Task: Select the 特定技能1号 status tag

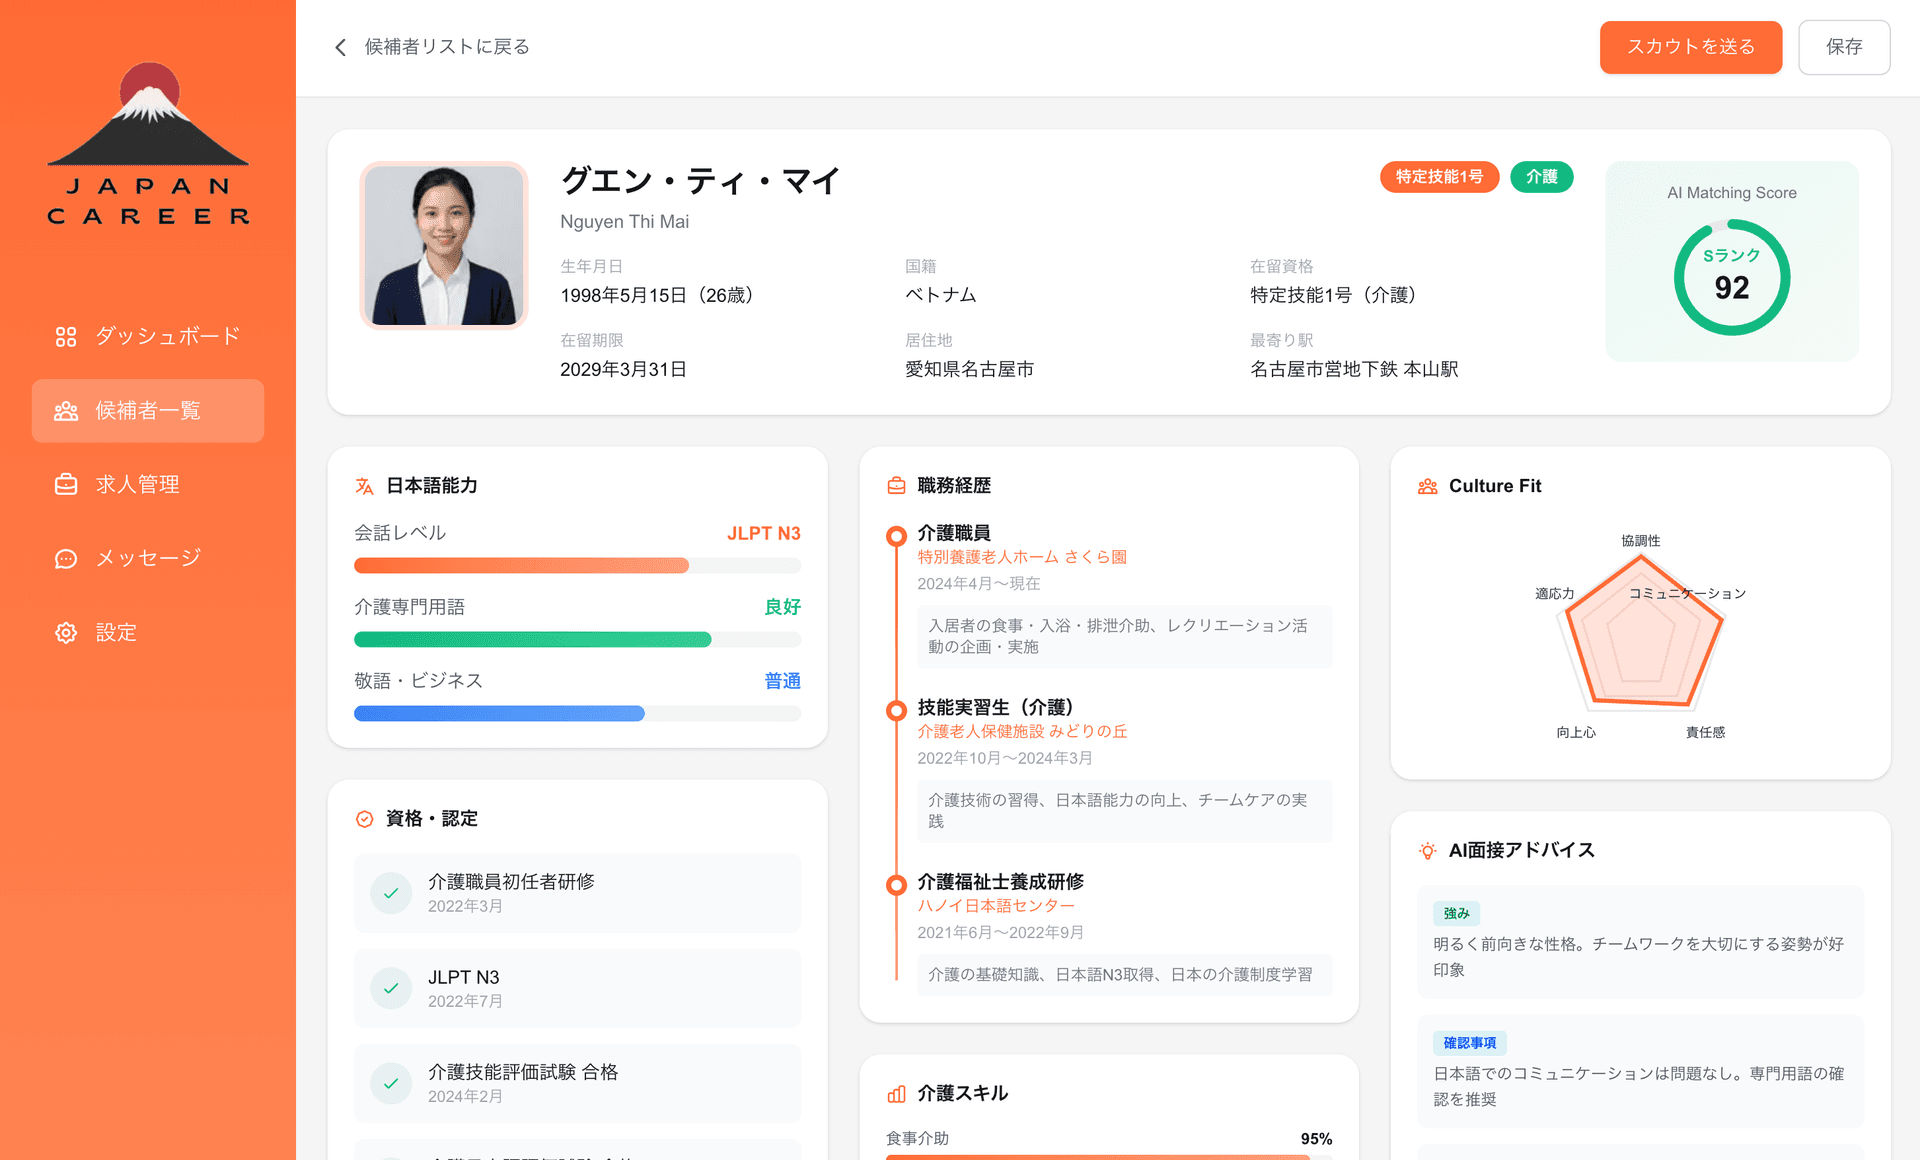Action: (1439, 177)
